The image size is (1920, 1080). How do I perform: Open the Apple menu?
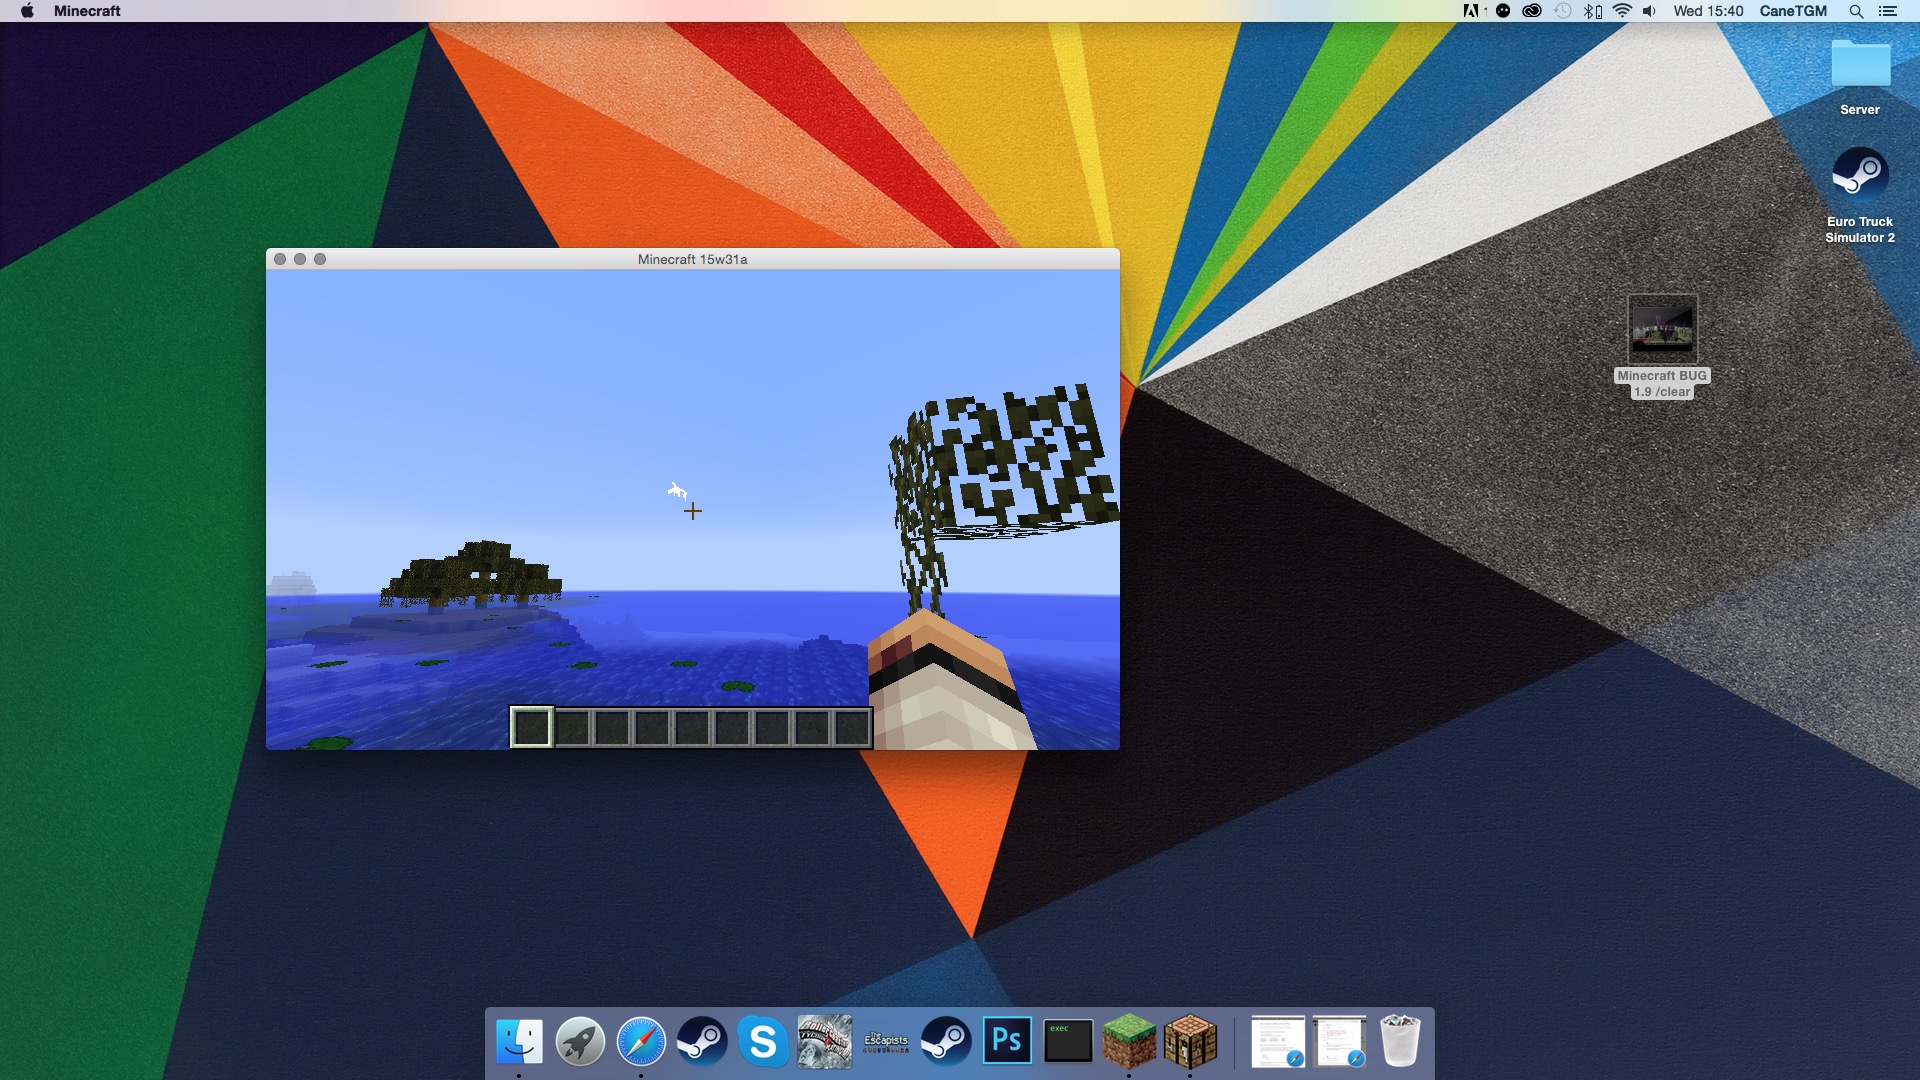click(27, 11)
